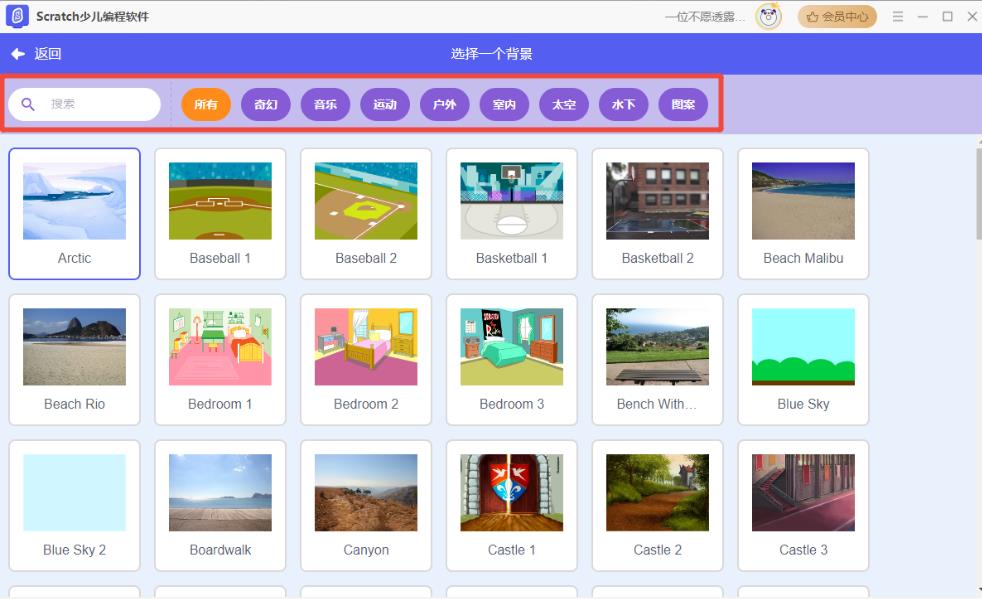Choose the 户外 outdoor category
This screenshot has height=599, width=982.
click(x=444, y=104)
